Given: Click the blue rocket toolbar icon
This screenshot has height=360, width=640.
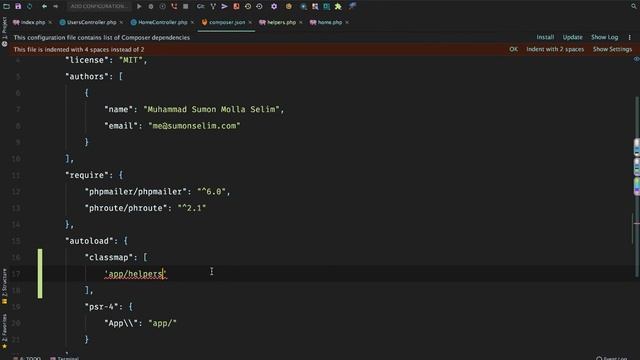Looking at the screenshot, I should click(x=352, y=6).
